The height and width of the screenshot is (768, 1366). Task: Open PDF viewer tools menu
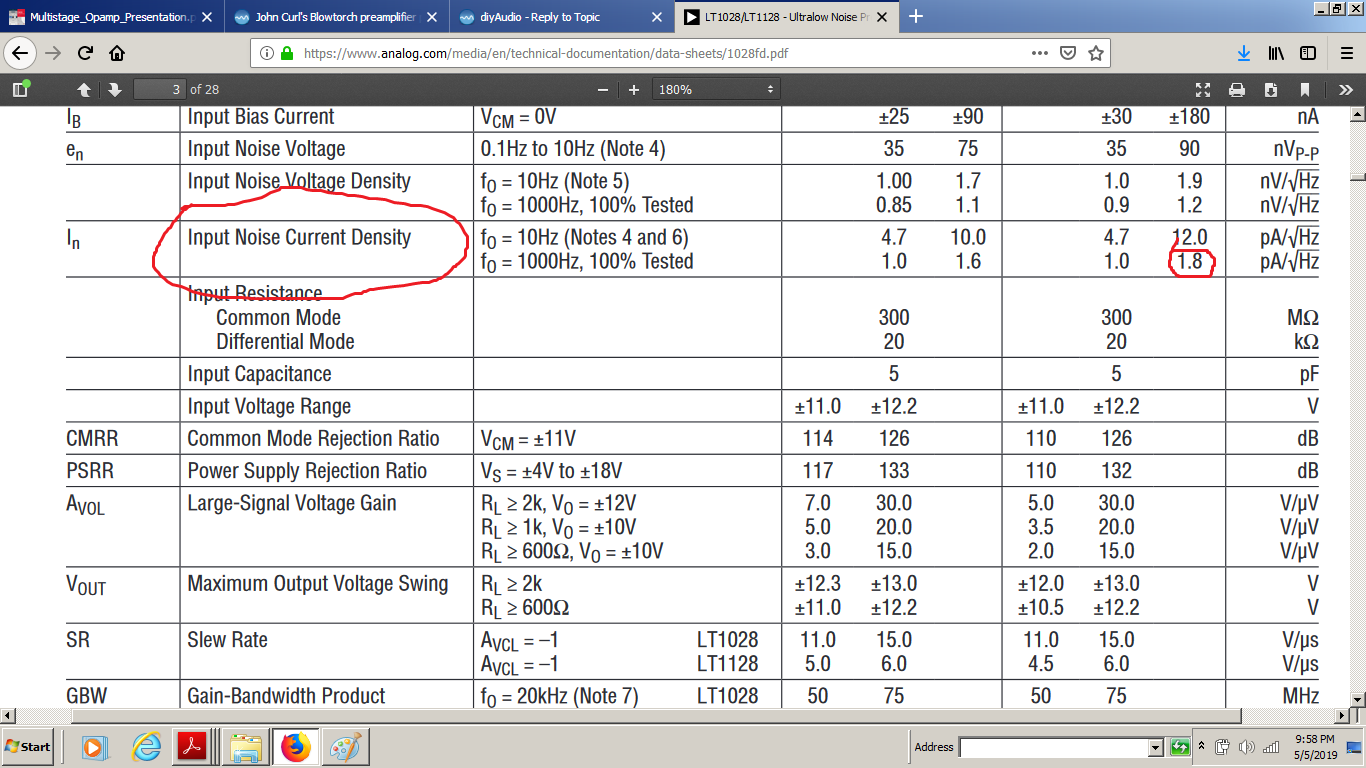[x=1345, y=90]
